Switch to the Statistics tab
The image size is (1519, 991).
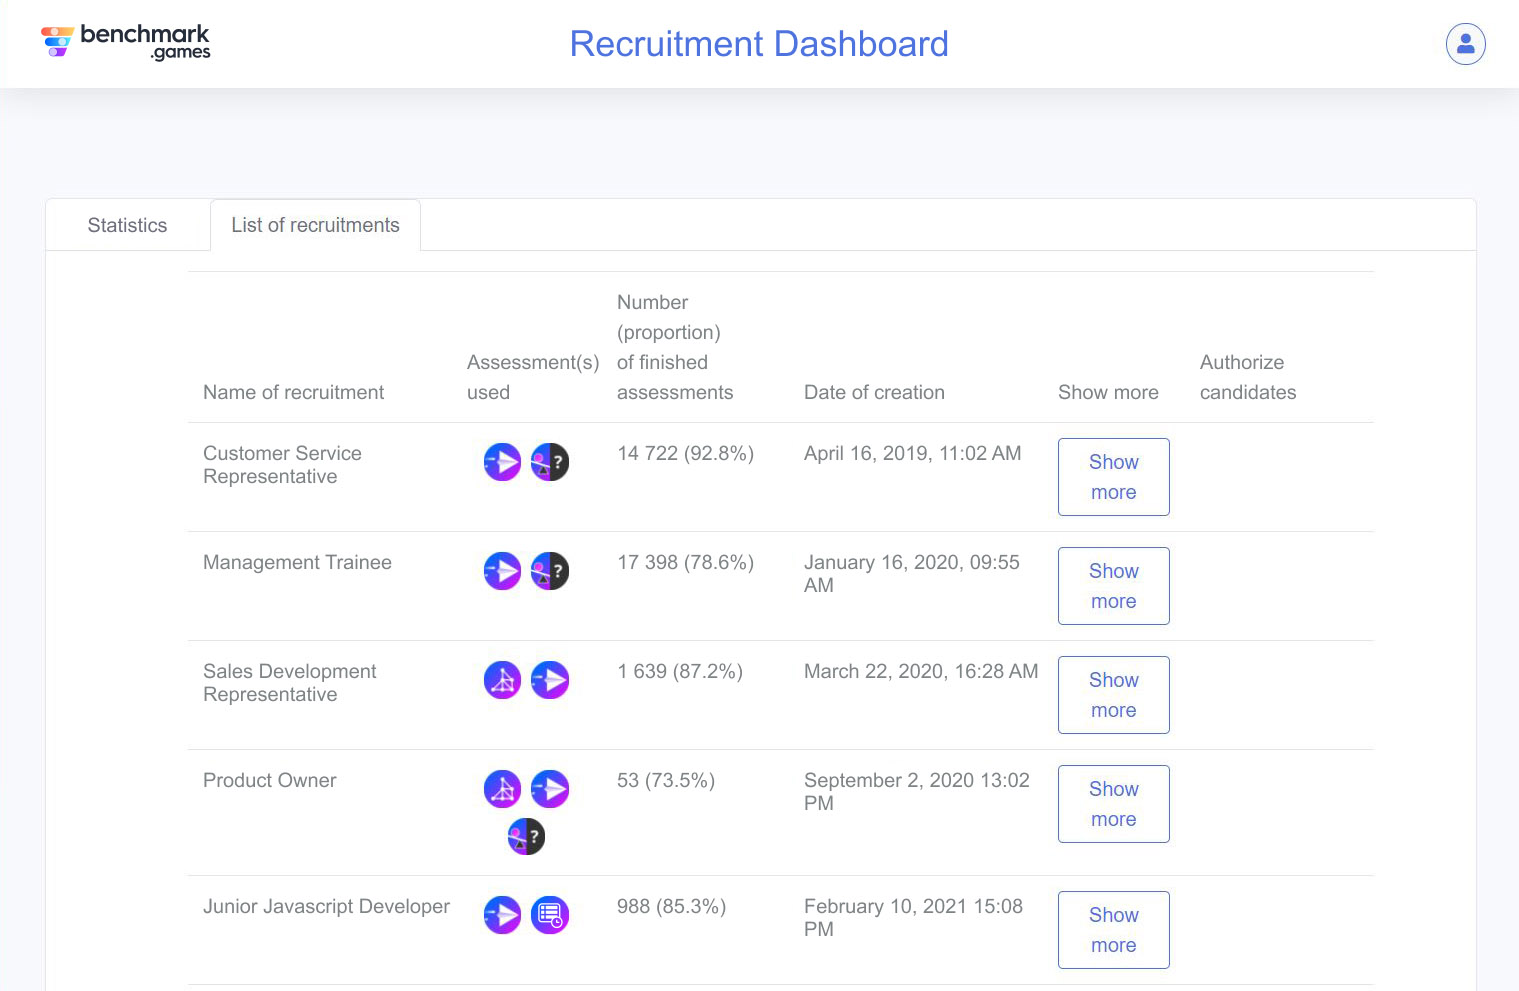click(x=127, y=225)
